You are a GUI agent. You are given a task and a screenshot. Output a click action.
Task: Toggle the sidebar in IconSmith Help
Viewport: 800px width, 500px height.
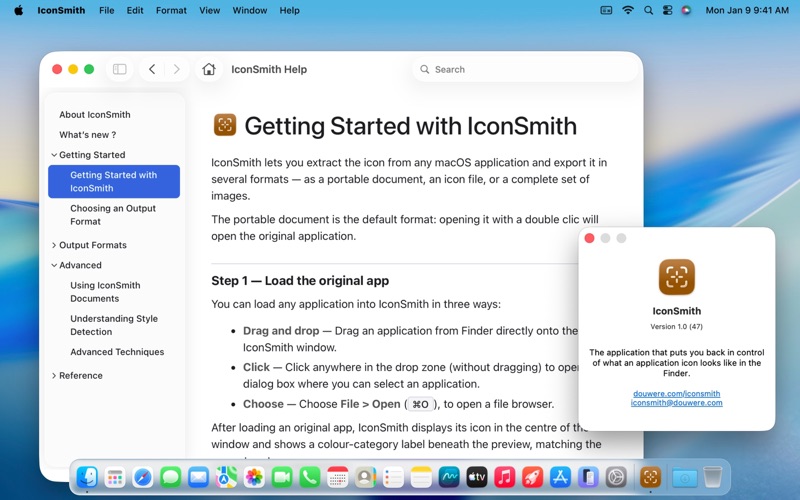pos(119,69)
